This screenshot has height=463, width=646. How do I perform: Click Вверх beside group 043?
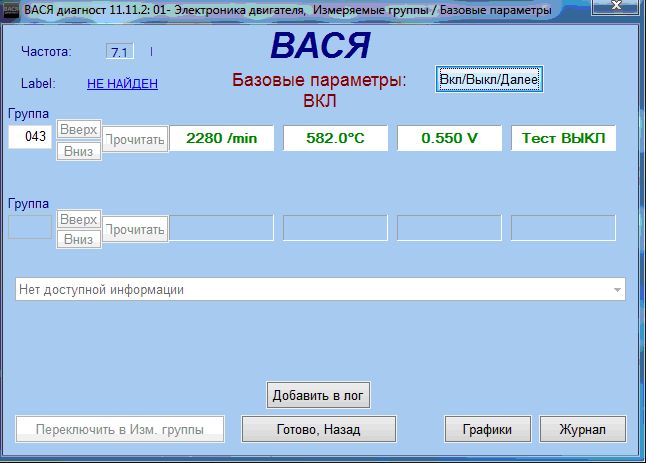tap(79, 129)
